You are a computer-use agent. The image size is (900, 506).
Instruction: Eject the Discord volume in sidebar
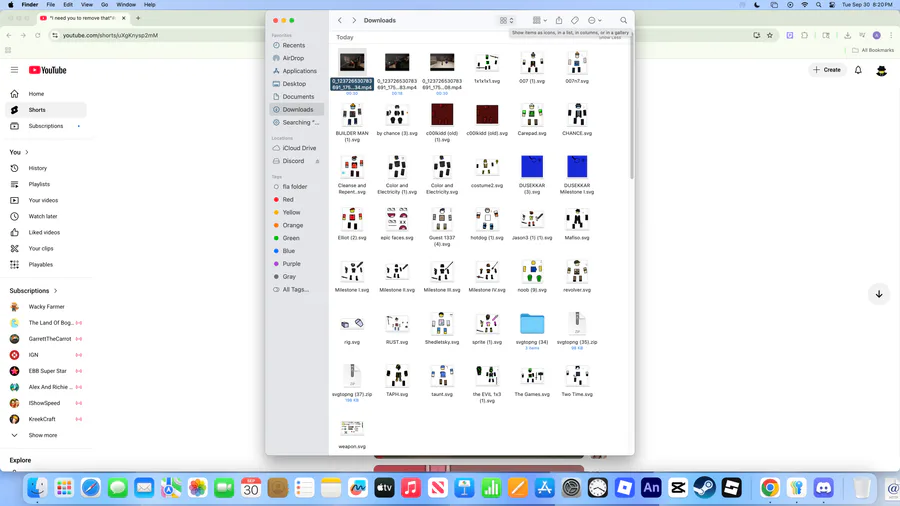317,161
